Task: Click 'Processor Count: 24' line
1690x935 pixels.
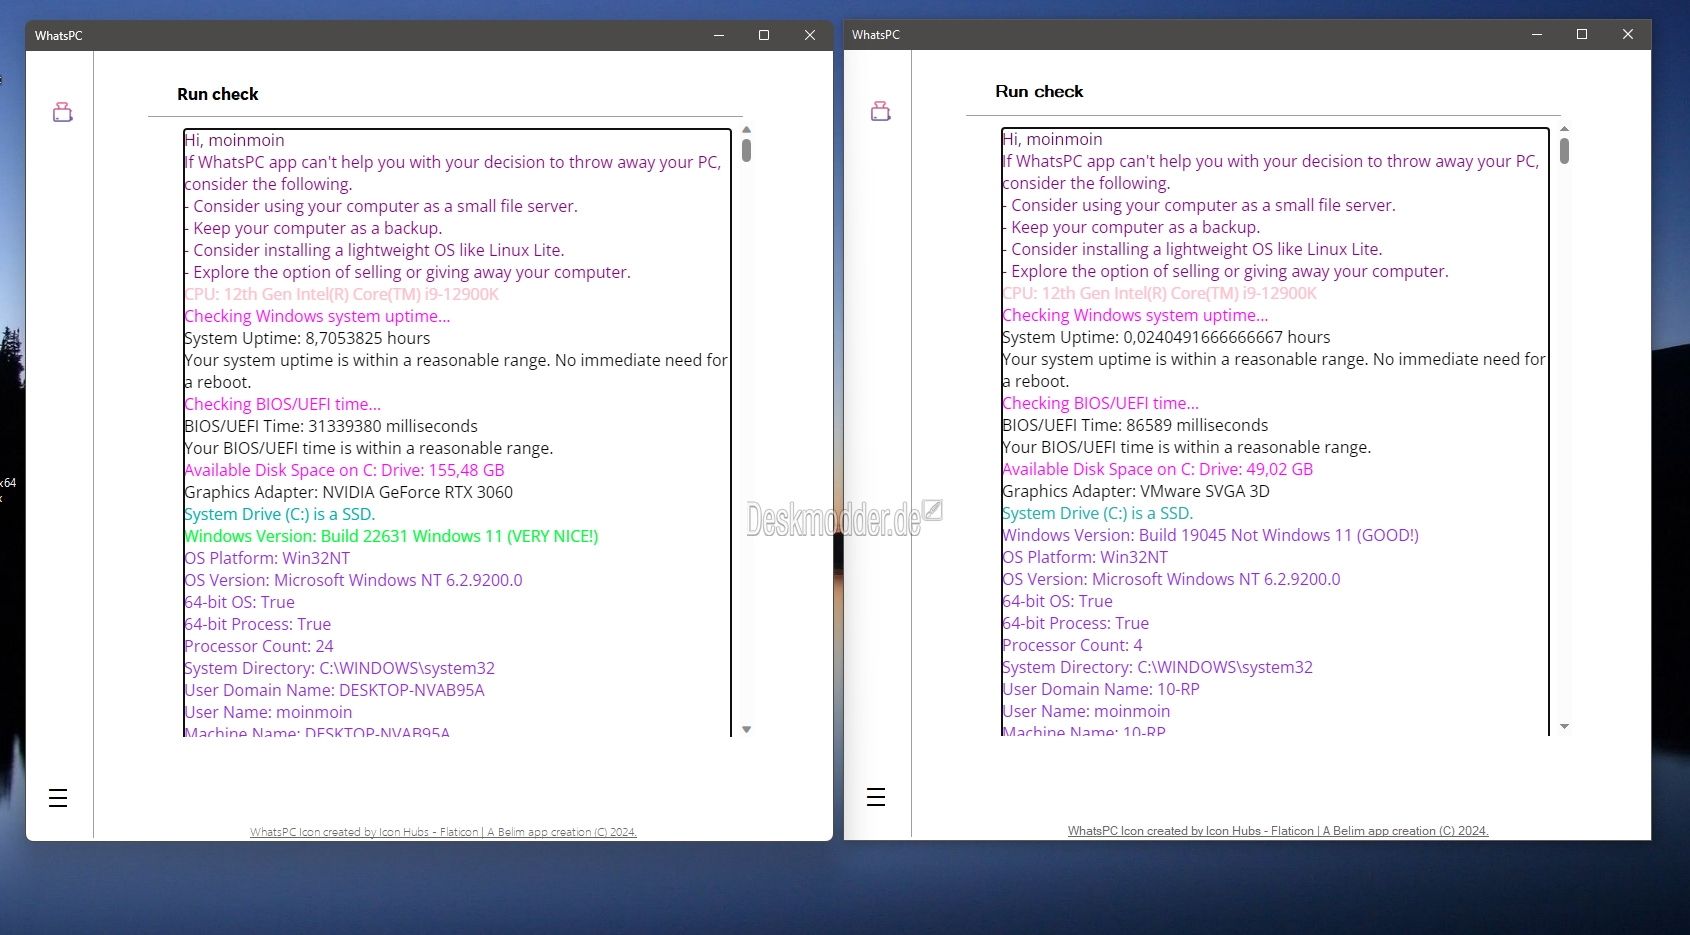Action: point(259,646)
